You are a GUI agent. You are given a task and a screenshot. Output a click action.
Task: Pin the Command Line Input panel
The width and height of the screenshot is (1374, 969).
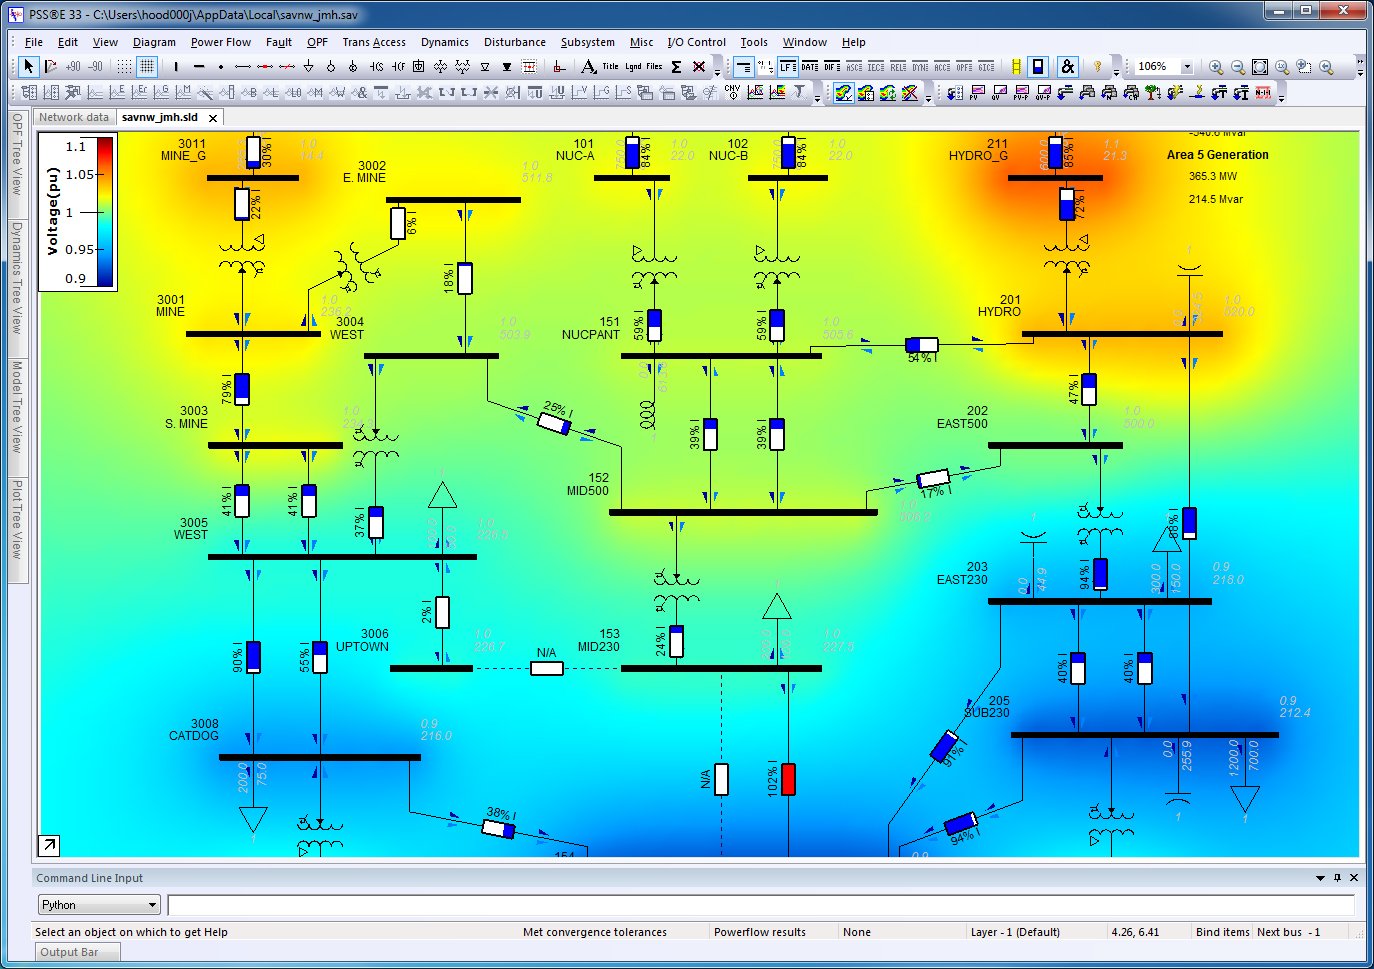1337,878
